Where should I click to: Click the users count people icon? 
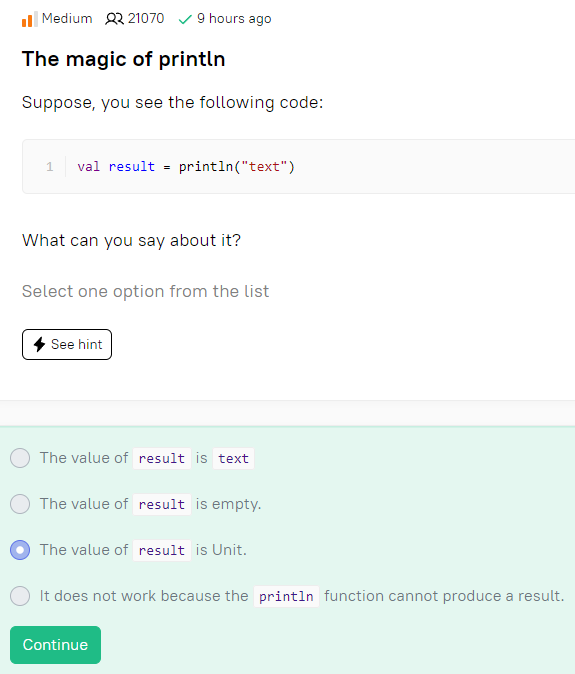click(x=114, y=19)
